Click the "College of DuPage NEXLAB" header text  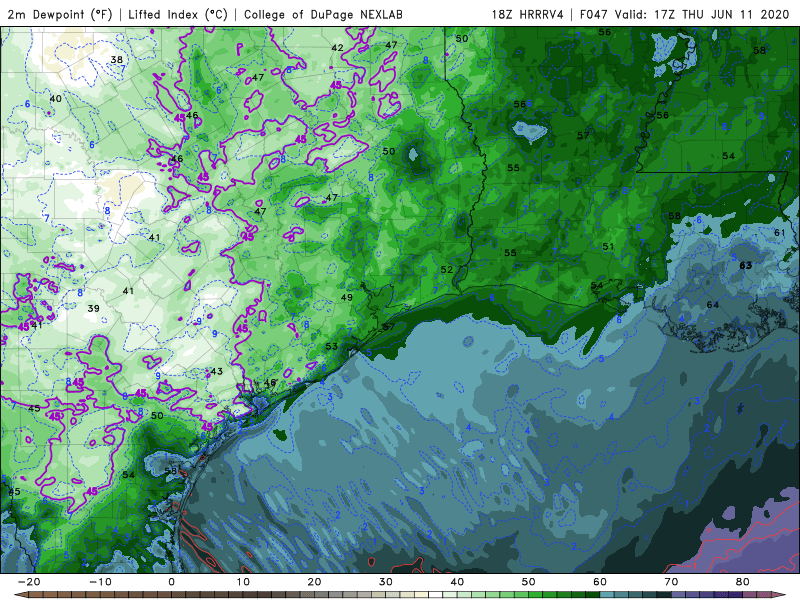[323, 14]
